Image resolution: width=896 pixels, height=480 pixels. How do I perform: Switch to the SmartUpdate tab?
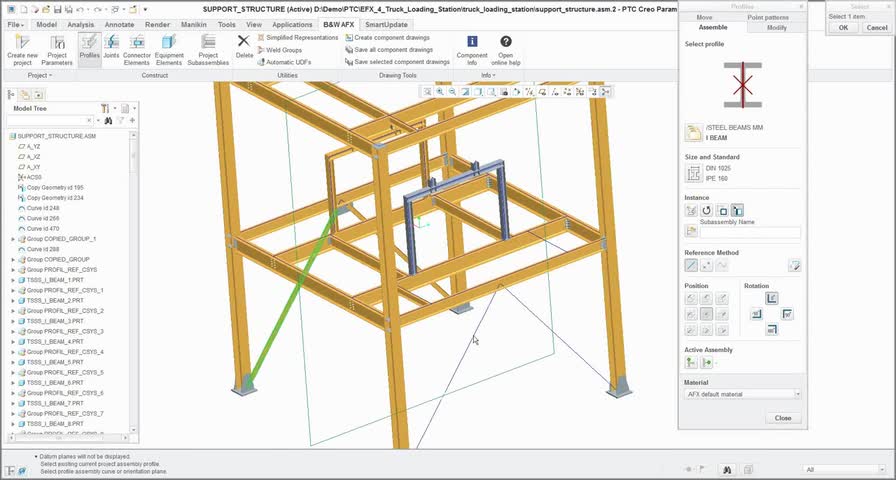click(386, 25)
